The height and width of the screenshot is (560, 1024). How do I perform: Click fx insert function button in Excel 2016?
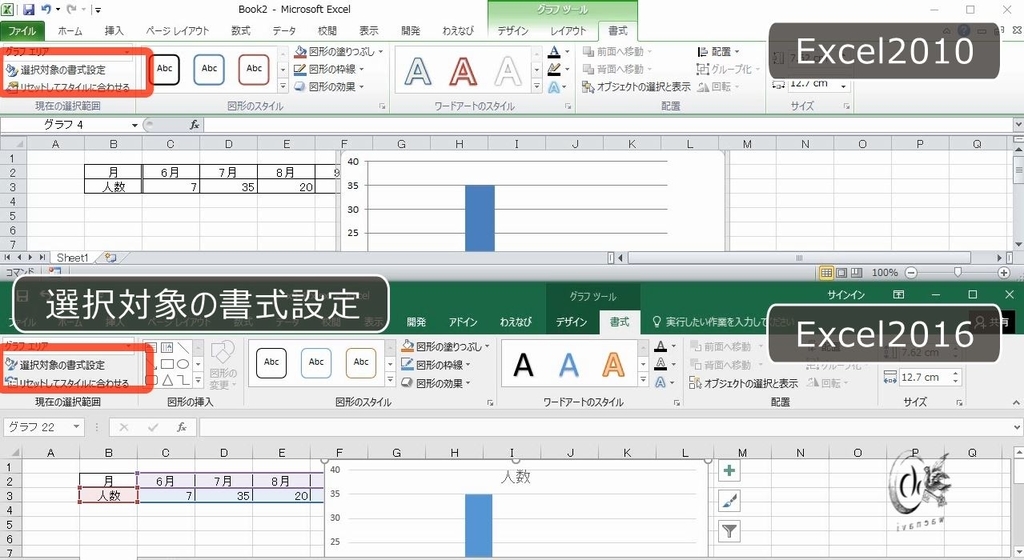pyautogui.click(x=182, y=427)
